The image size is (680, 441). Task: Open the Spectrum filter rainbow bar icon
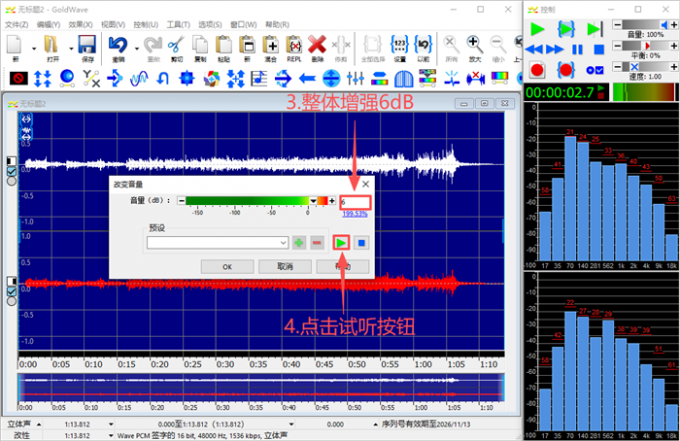pyautogui.click(x=500, y=78)
